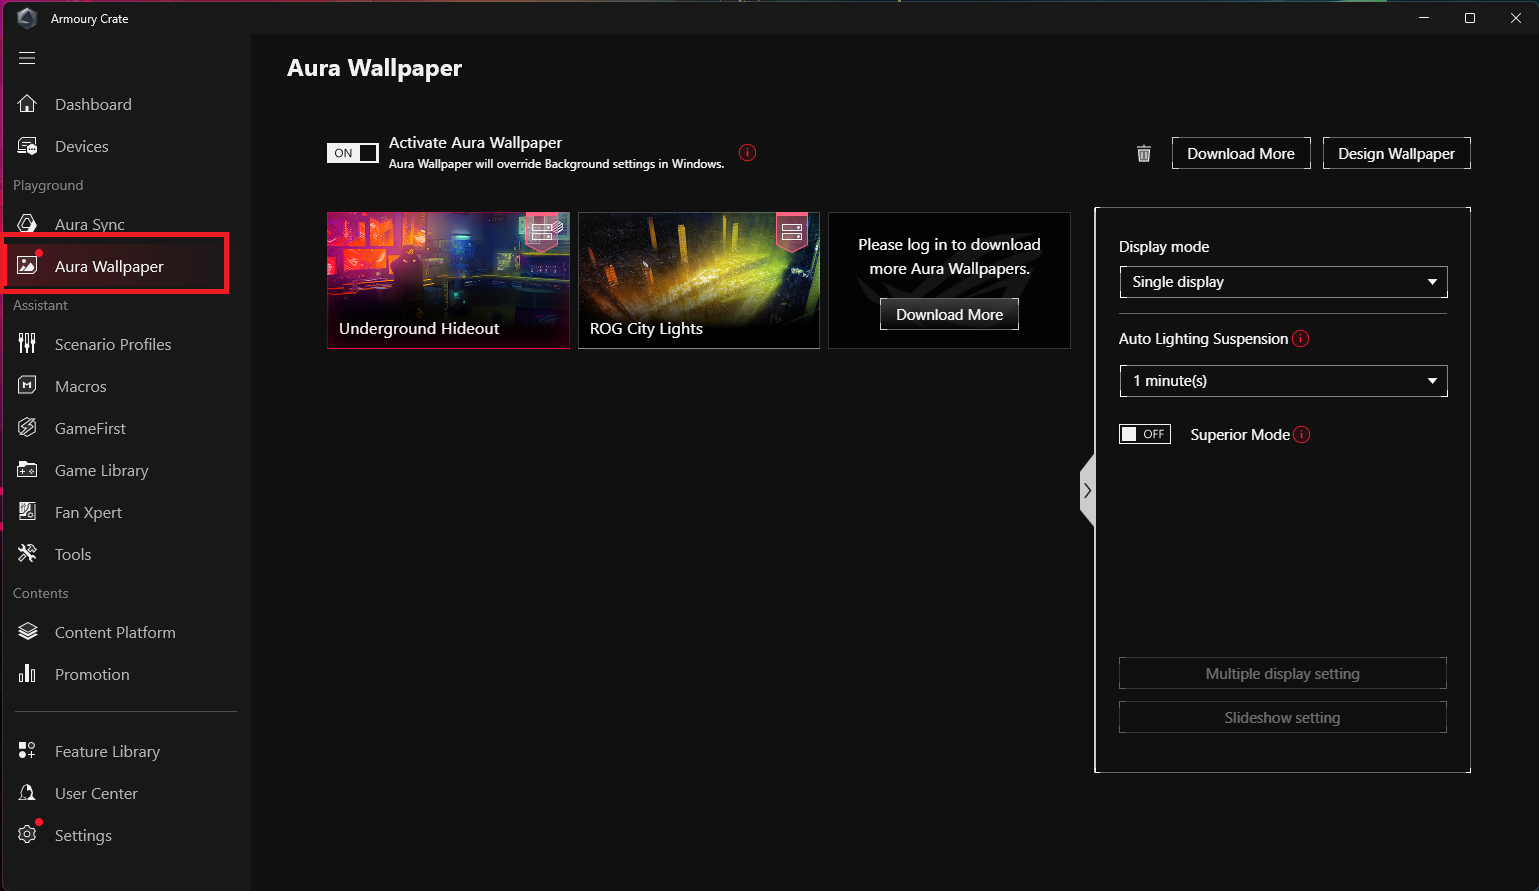Click the Settings gear icon
1539x891 pixels.
[x=27, y=835]
